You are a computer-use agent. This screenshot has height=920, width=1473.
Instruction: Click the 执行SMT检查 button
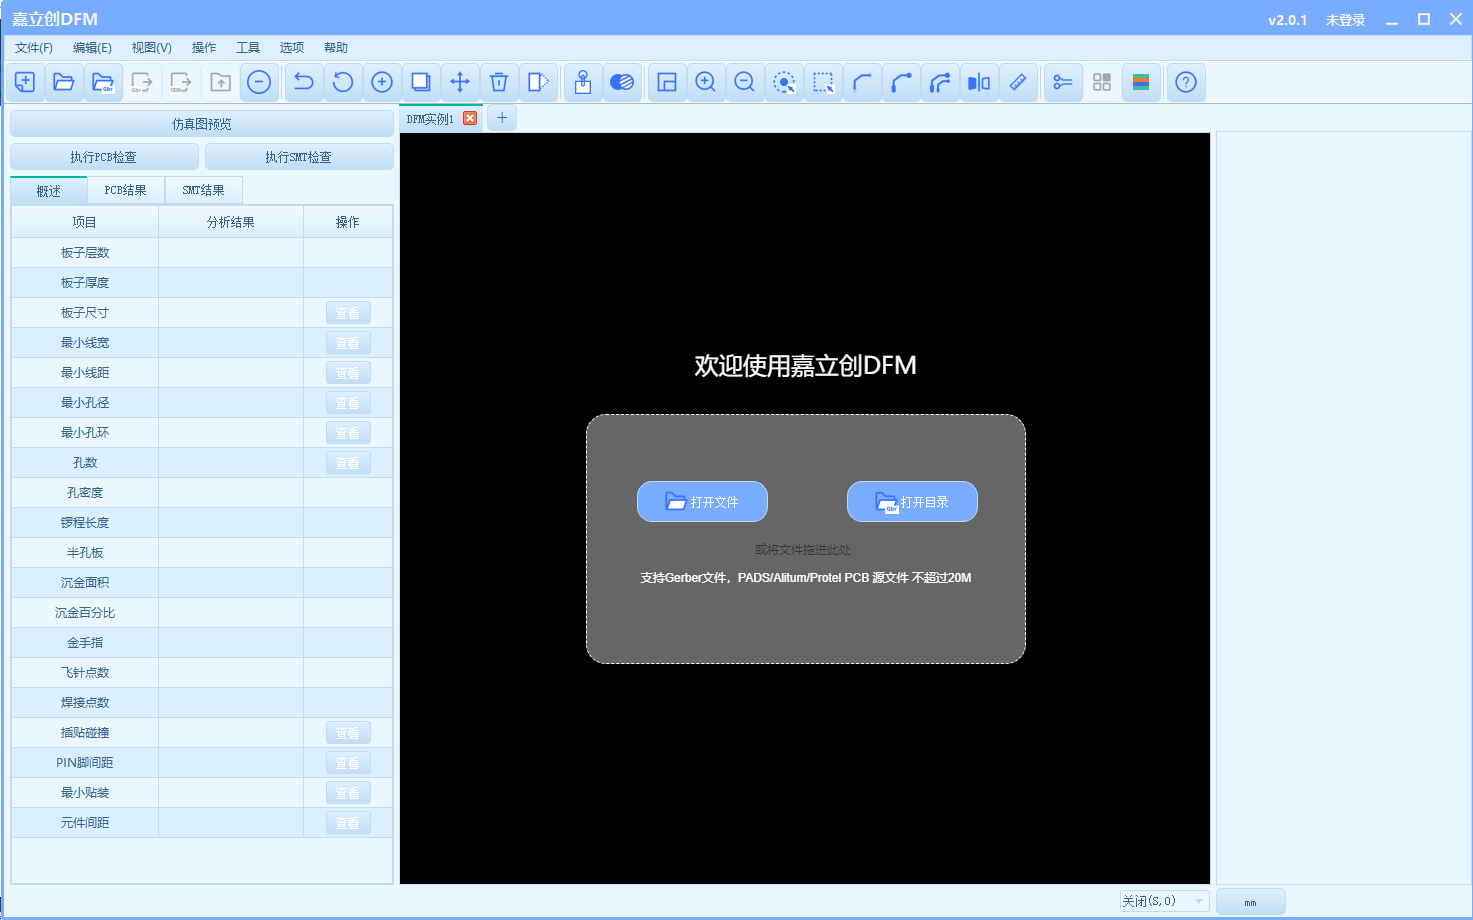click(299, 157)
